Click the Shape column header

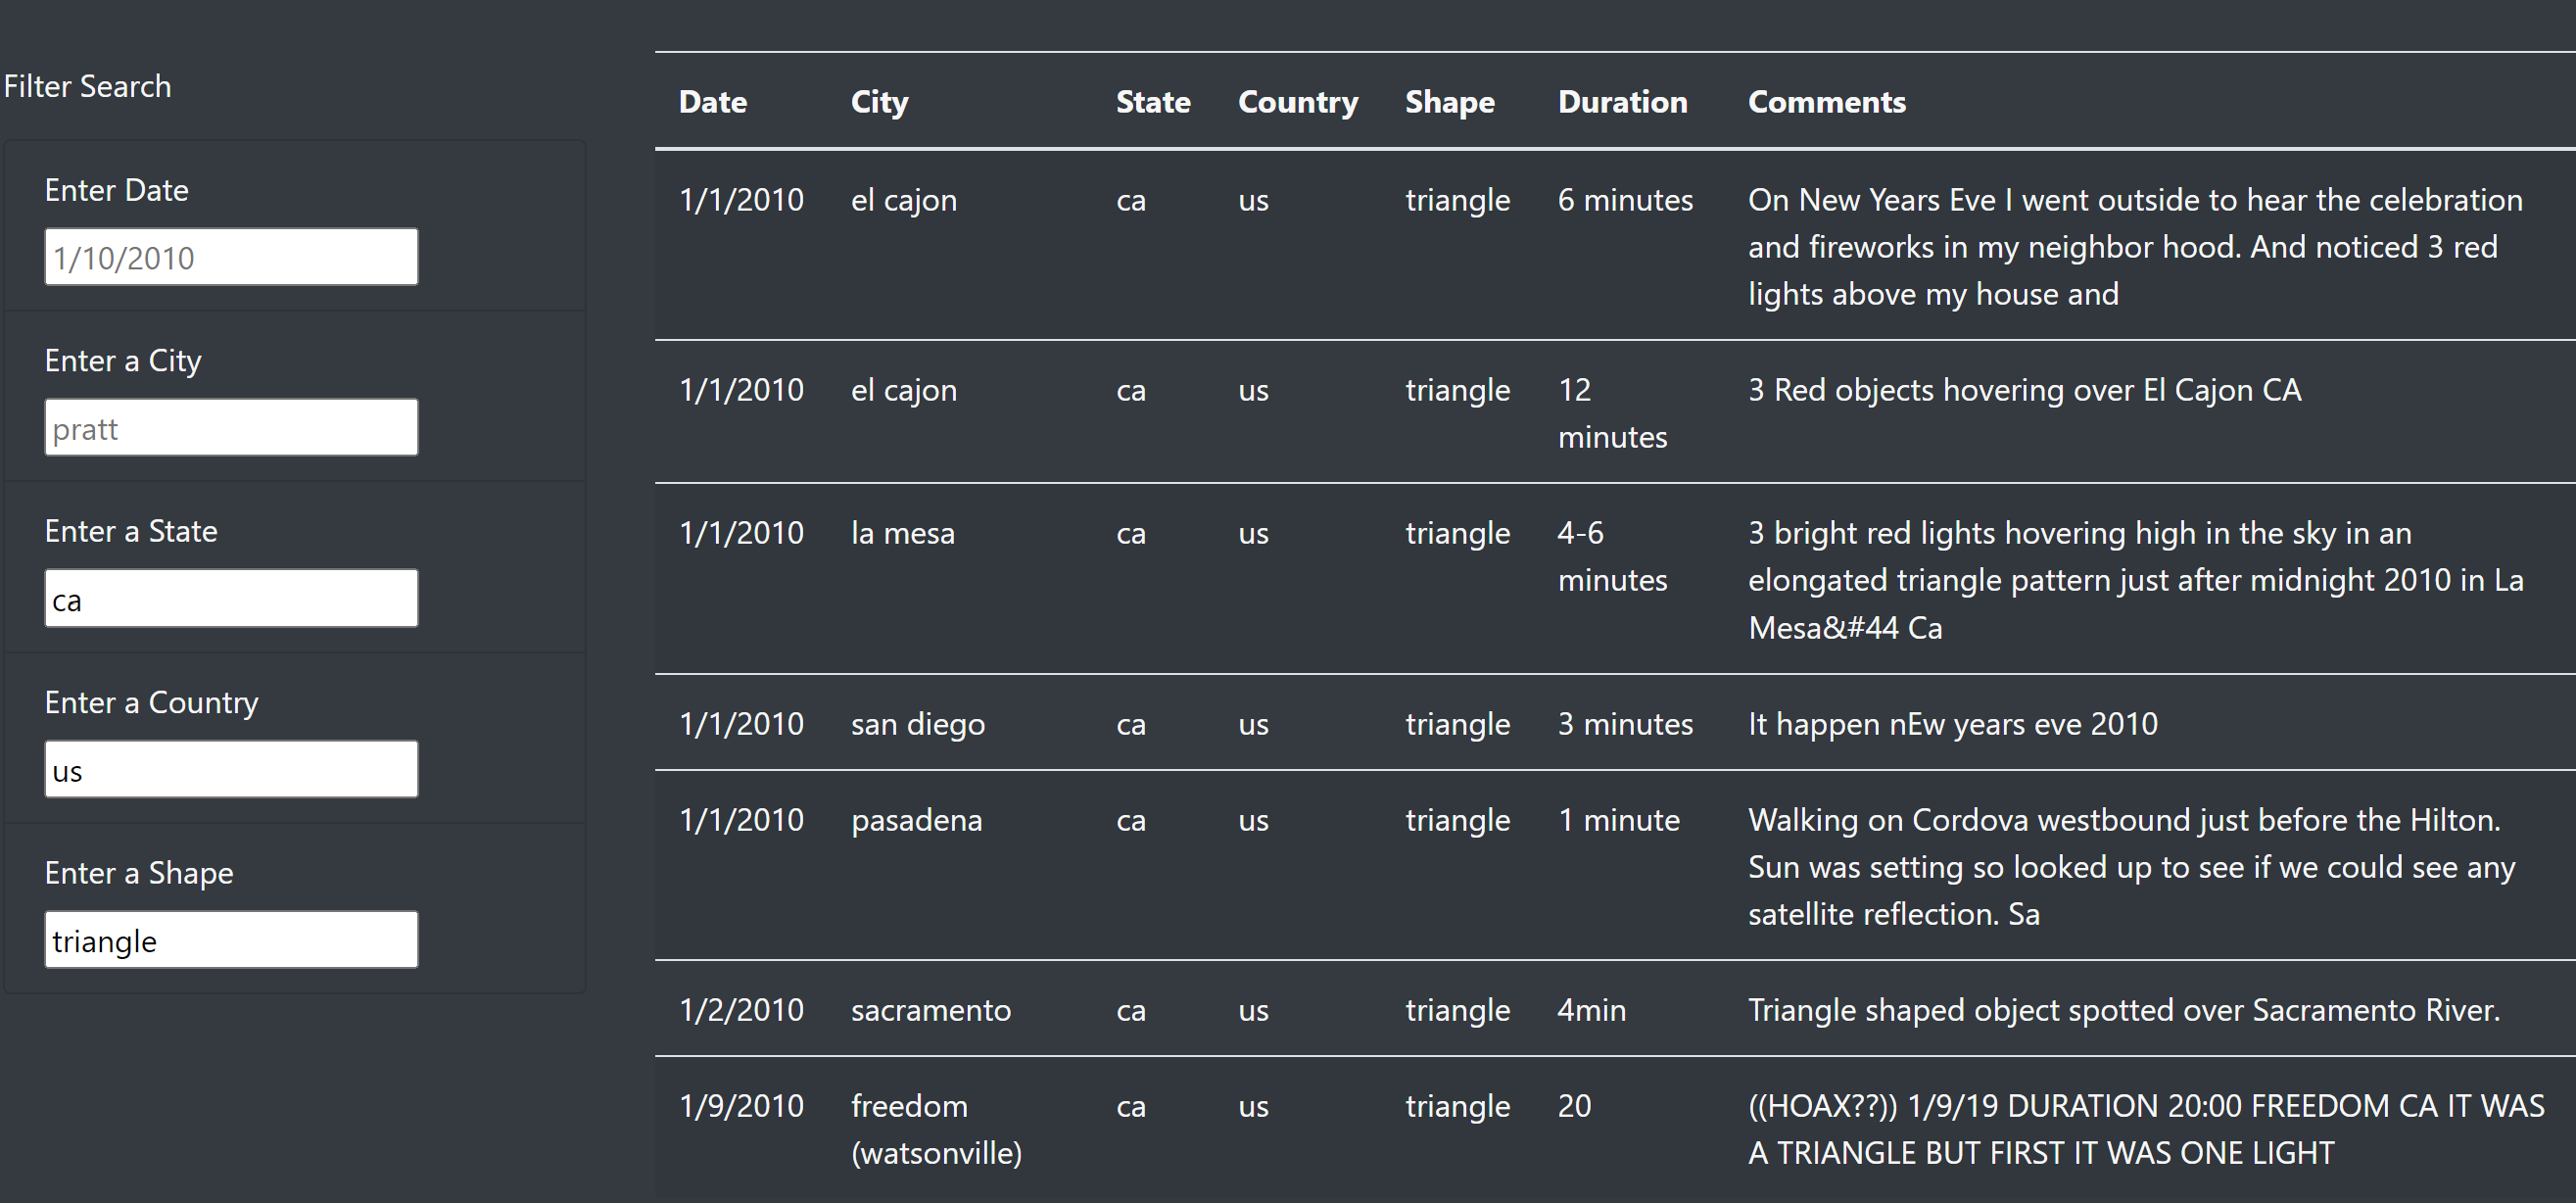coord(1449,101)
